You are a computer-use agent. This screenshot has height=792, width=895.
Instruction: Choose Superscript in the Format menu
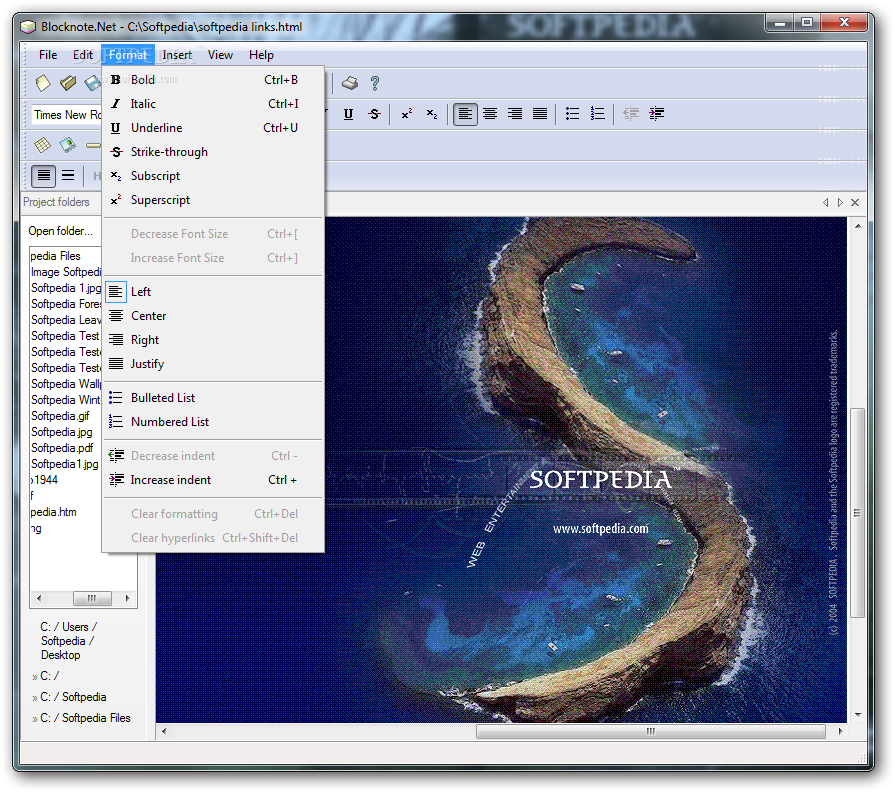tap(213, 200)
